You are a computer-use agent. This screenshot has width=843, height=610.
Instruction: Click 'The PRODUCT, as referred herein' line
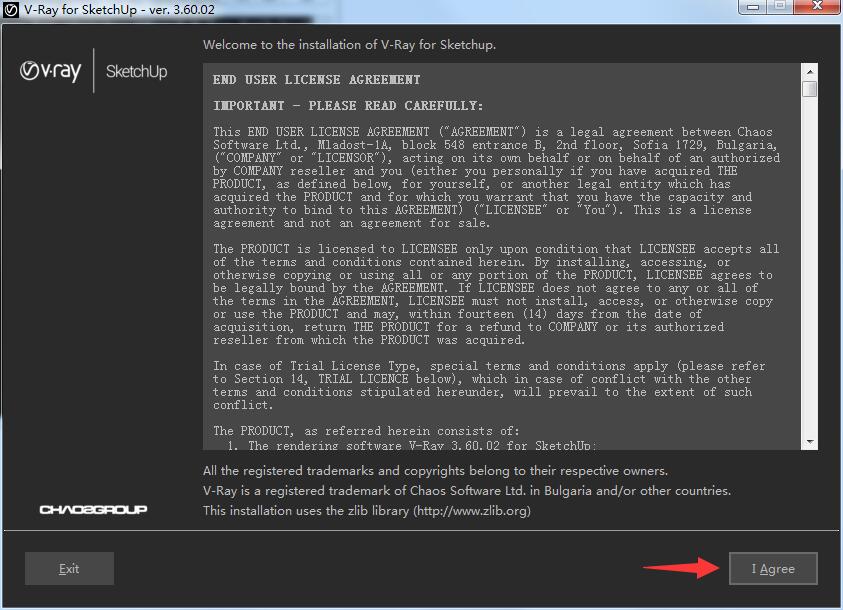point(366,431)
